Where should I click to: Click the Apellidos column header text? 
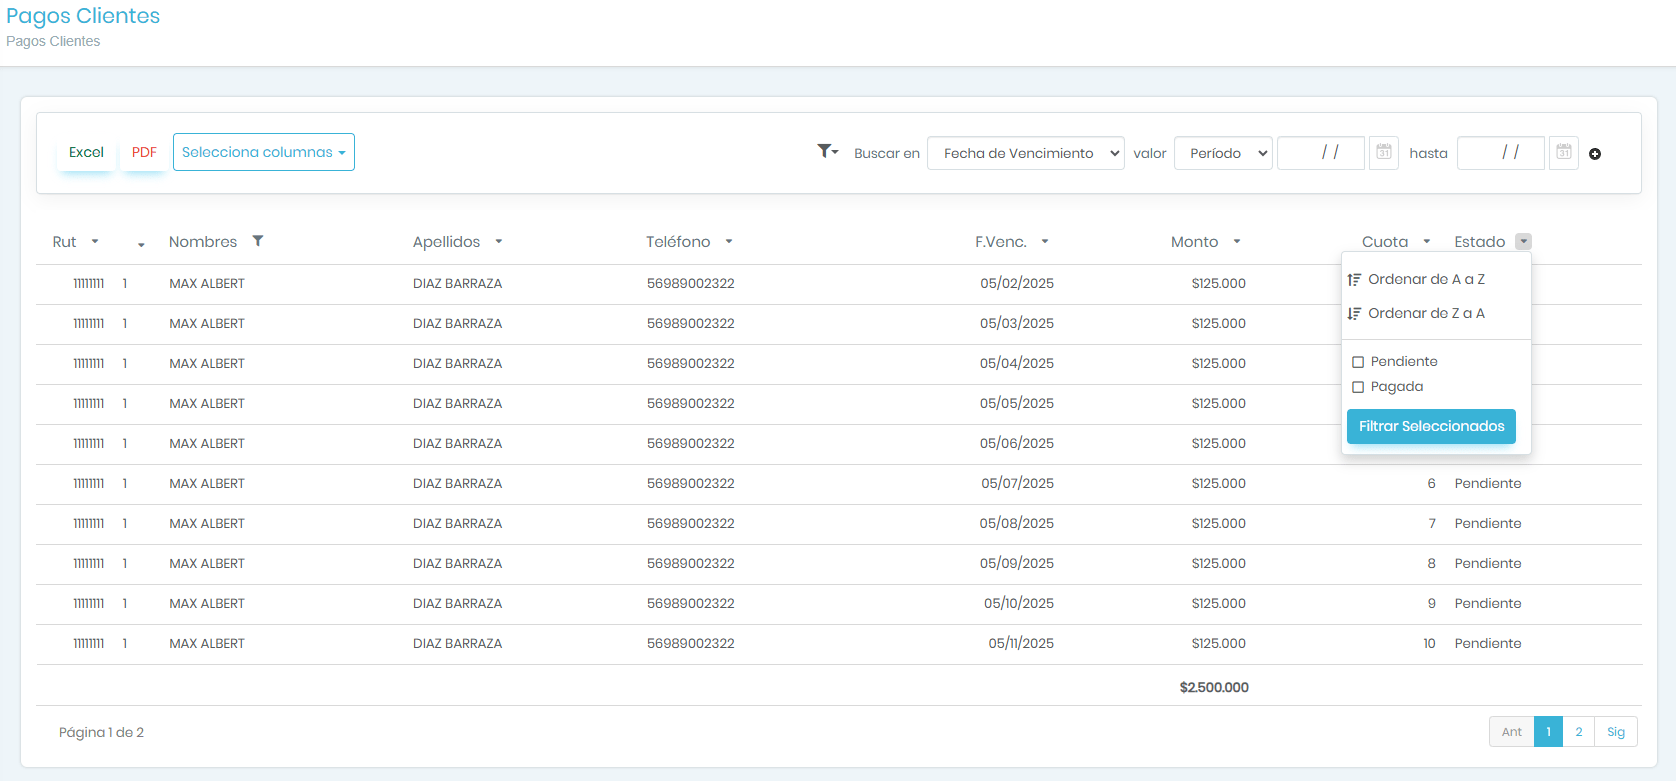coord(446,242)
